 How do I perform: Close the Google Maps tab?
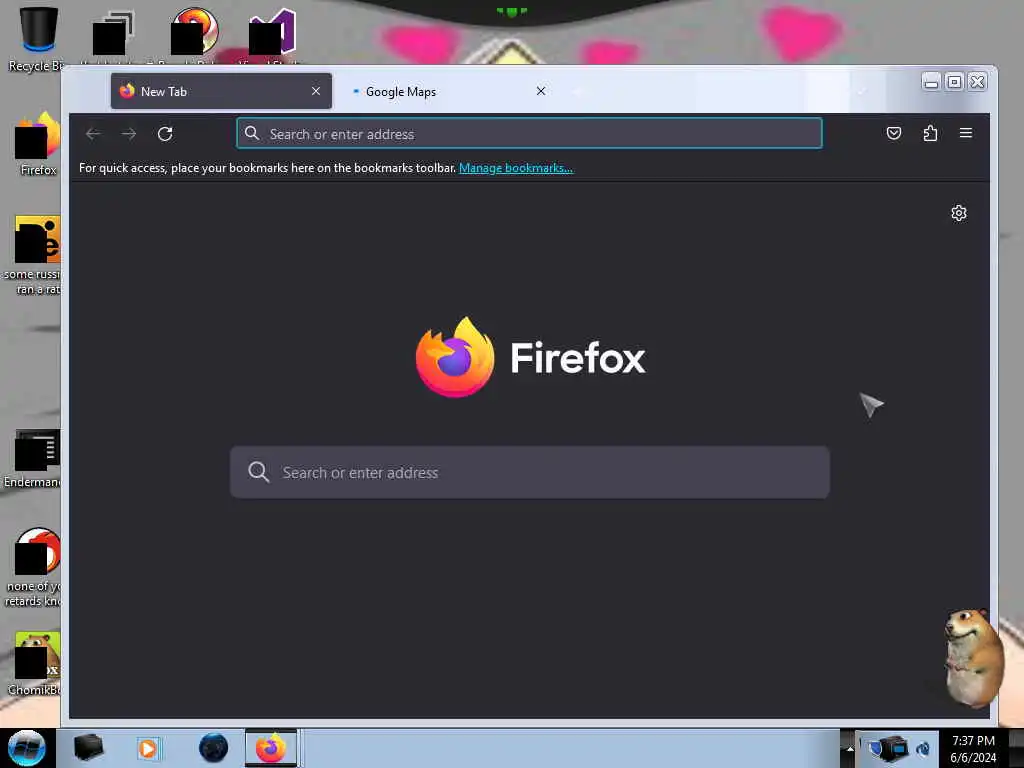(541, 91)
